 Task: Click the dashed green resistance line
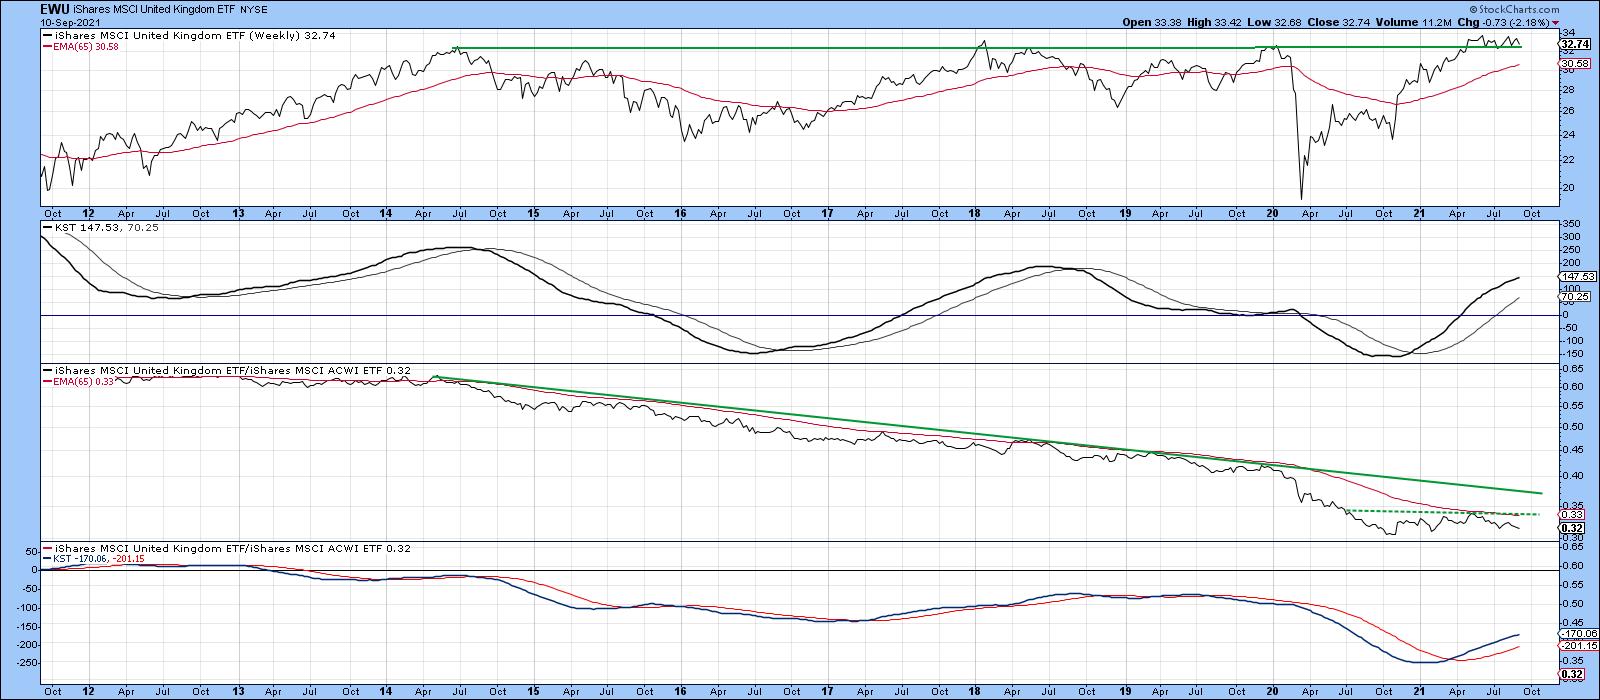(1440, 513)
